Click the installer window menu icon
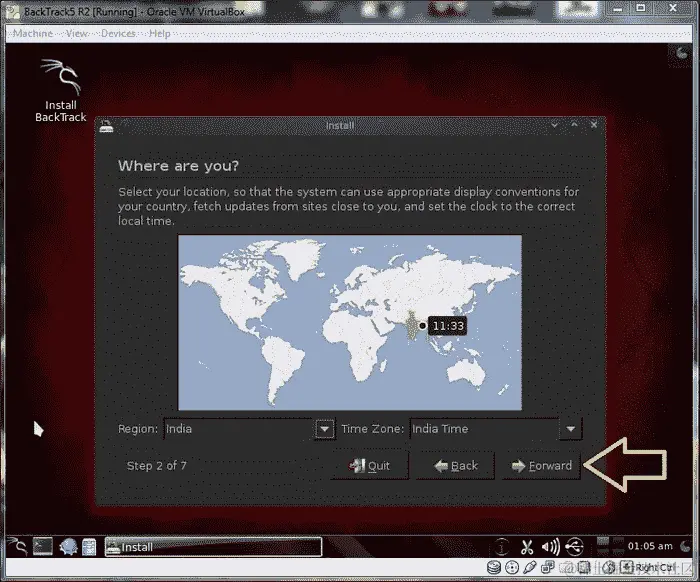This screenshot has width=700, height=582. point(106,126)
